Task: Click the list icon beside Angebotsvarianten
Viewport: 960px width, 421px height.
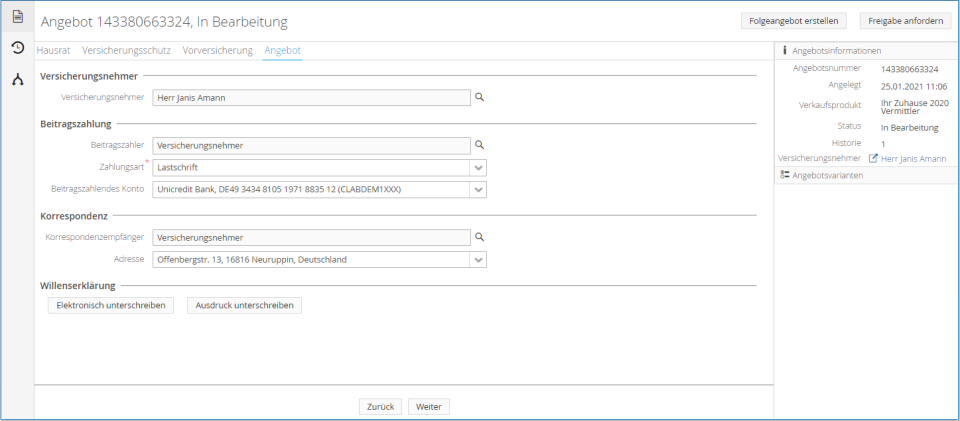Action: click(x=785, y=175)
